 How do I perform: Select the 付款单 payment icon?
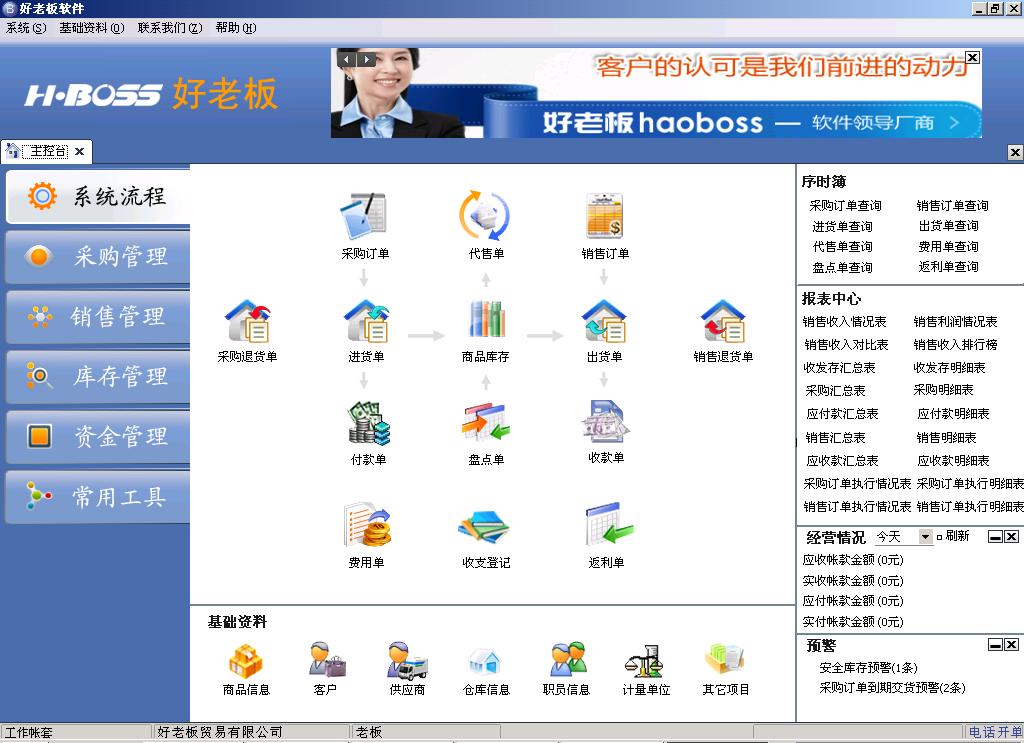[x=367, y=424]
